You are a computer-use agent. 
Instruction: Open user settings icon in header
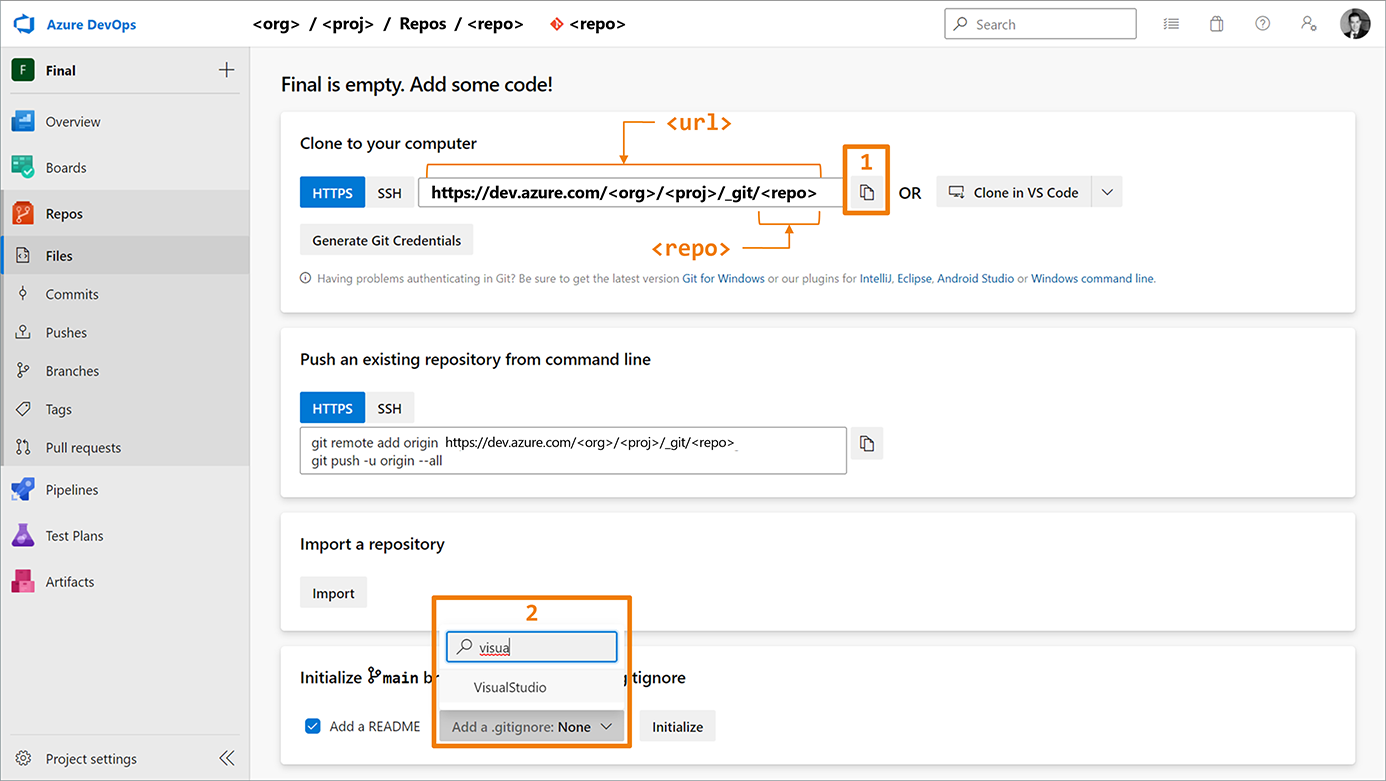(1308, 24)
